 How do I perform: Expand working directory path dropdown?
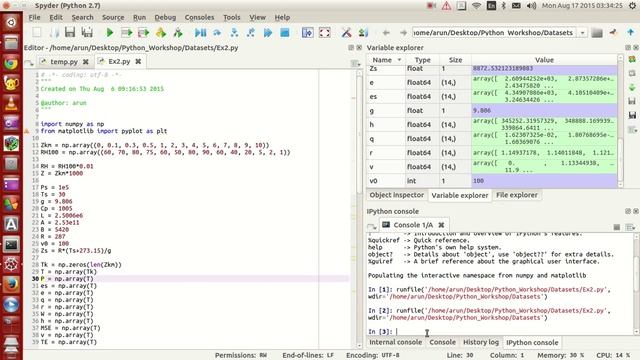[582, 33]
